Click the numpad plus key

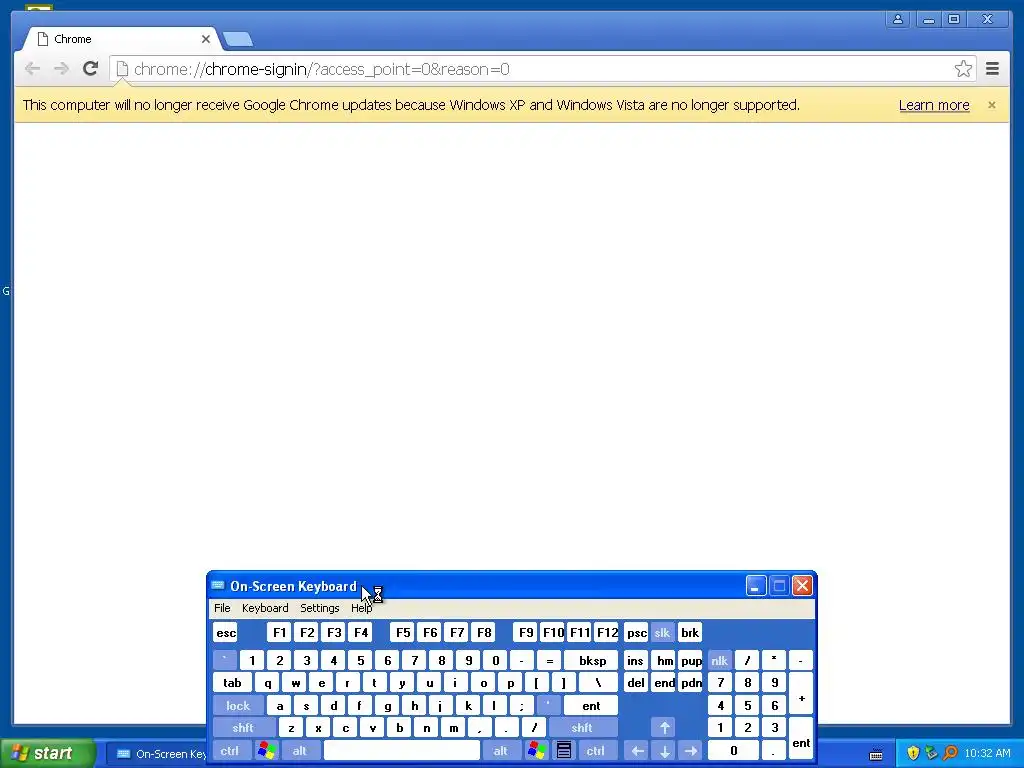pyautogui.click(x=801, y=694)
